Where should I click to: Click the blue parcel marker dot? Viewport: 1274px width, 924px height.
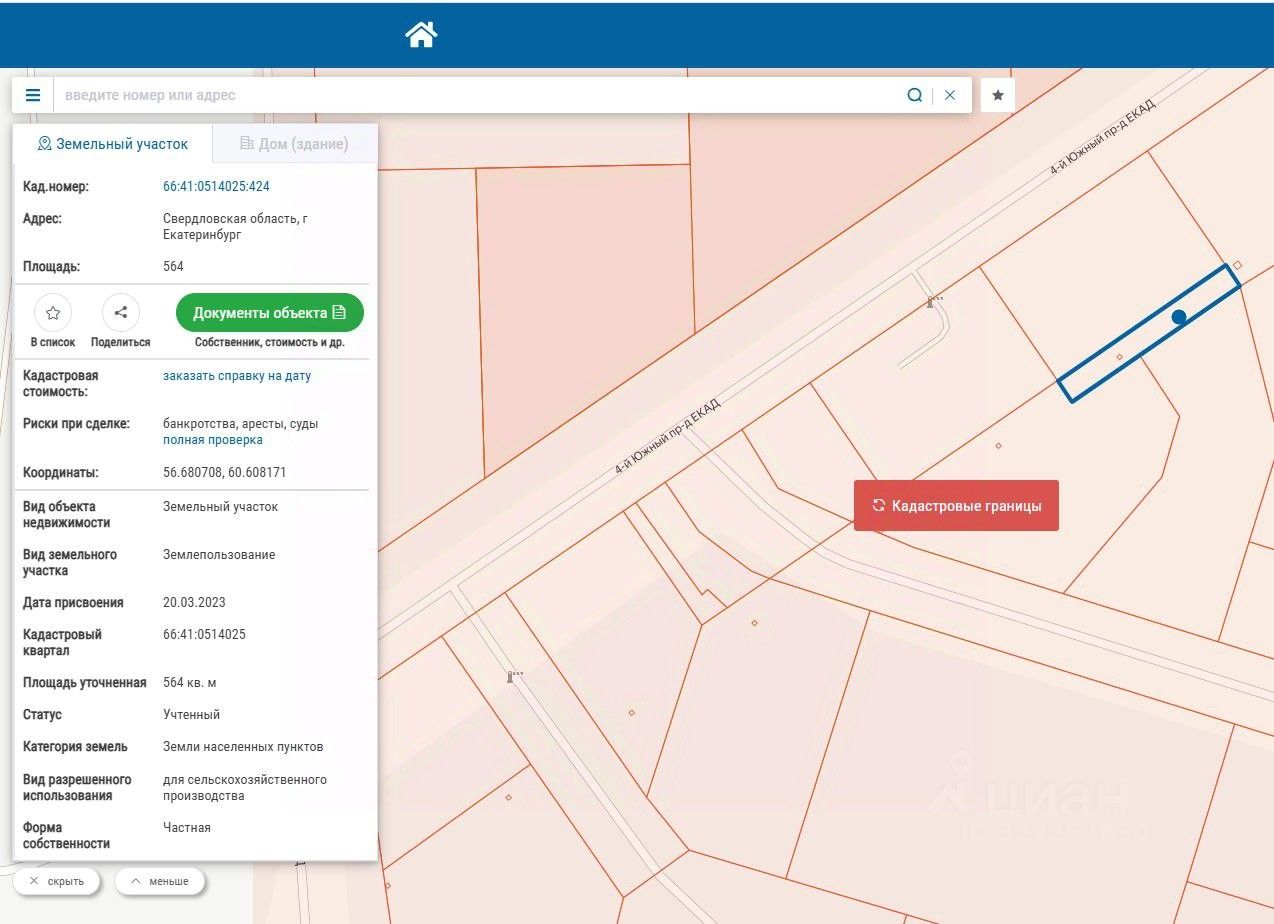(1179, 317)
